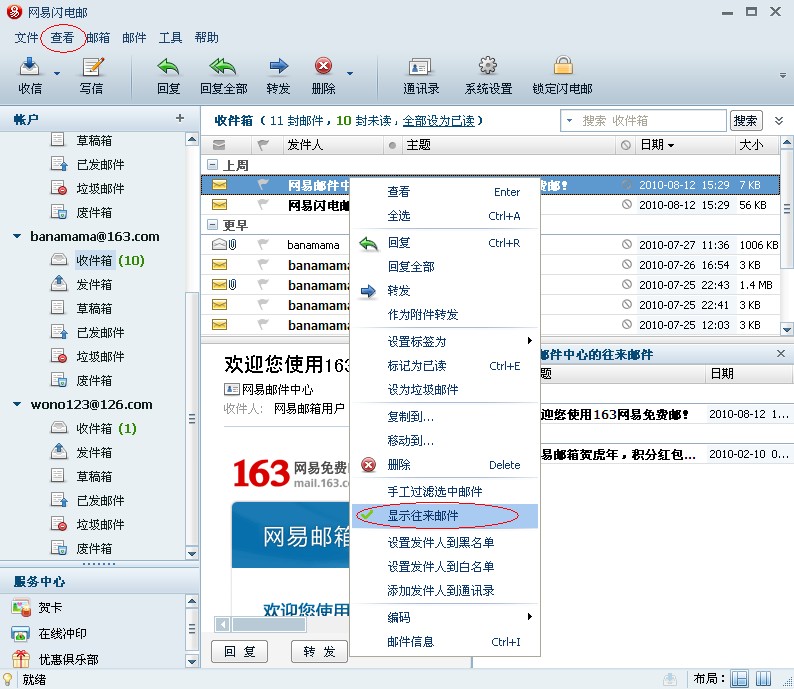Choose 添加发件人到通讯录 in context menu
This screenshot has height=689, width=794.
(445, 590)
